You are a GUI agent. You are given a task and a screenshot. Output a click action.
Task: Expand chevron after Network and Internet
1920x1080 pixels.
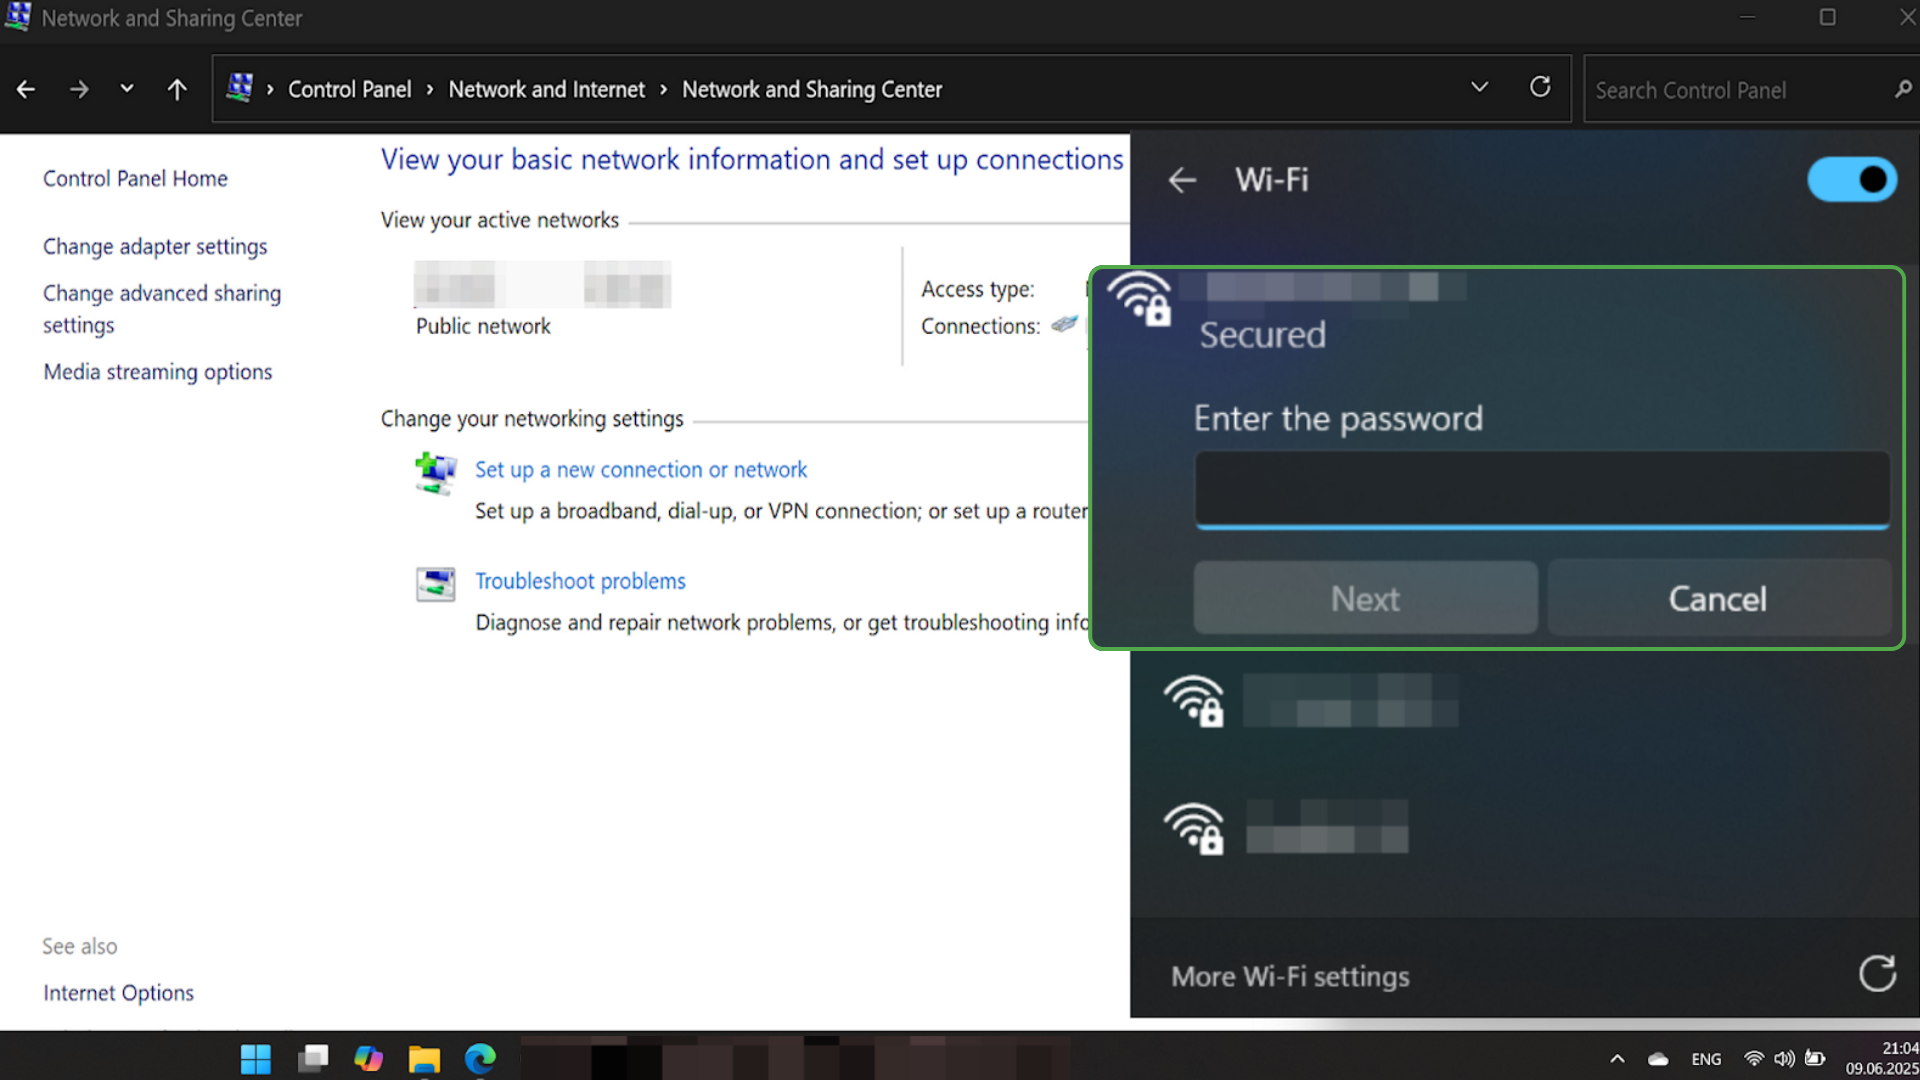point(664,90)
